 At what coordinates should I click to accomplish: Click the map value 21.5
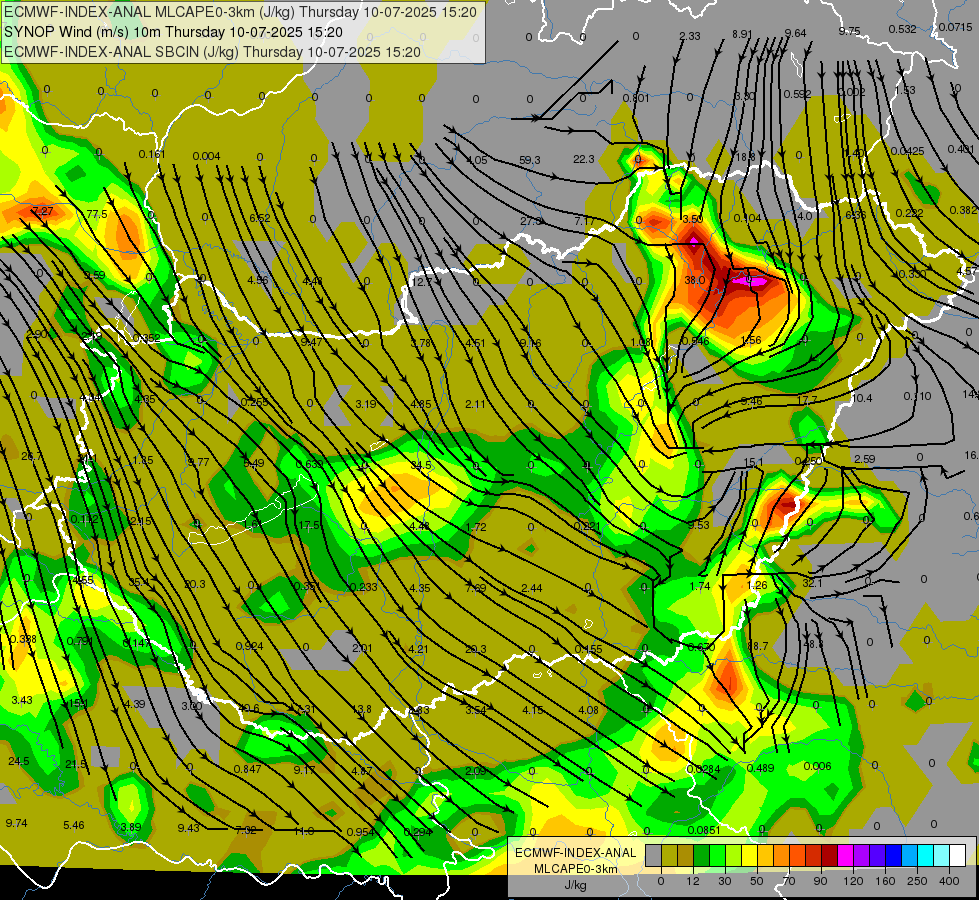pos(76,764)
